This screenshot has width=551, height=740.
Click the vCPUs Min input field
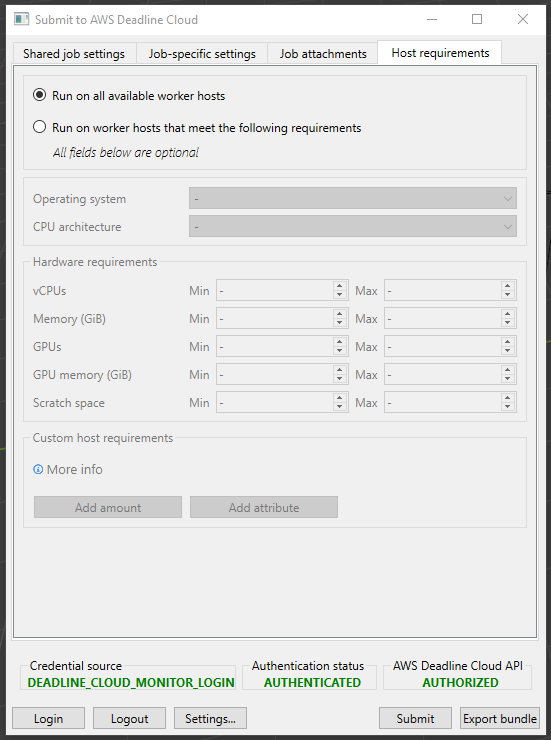tap(275, 290)
